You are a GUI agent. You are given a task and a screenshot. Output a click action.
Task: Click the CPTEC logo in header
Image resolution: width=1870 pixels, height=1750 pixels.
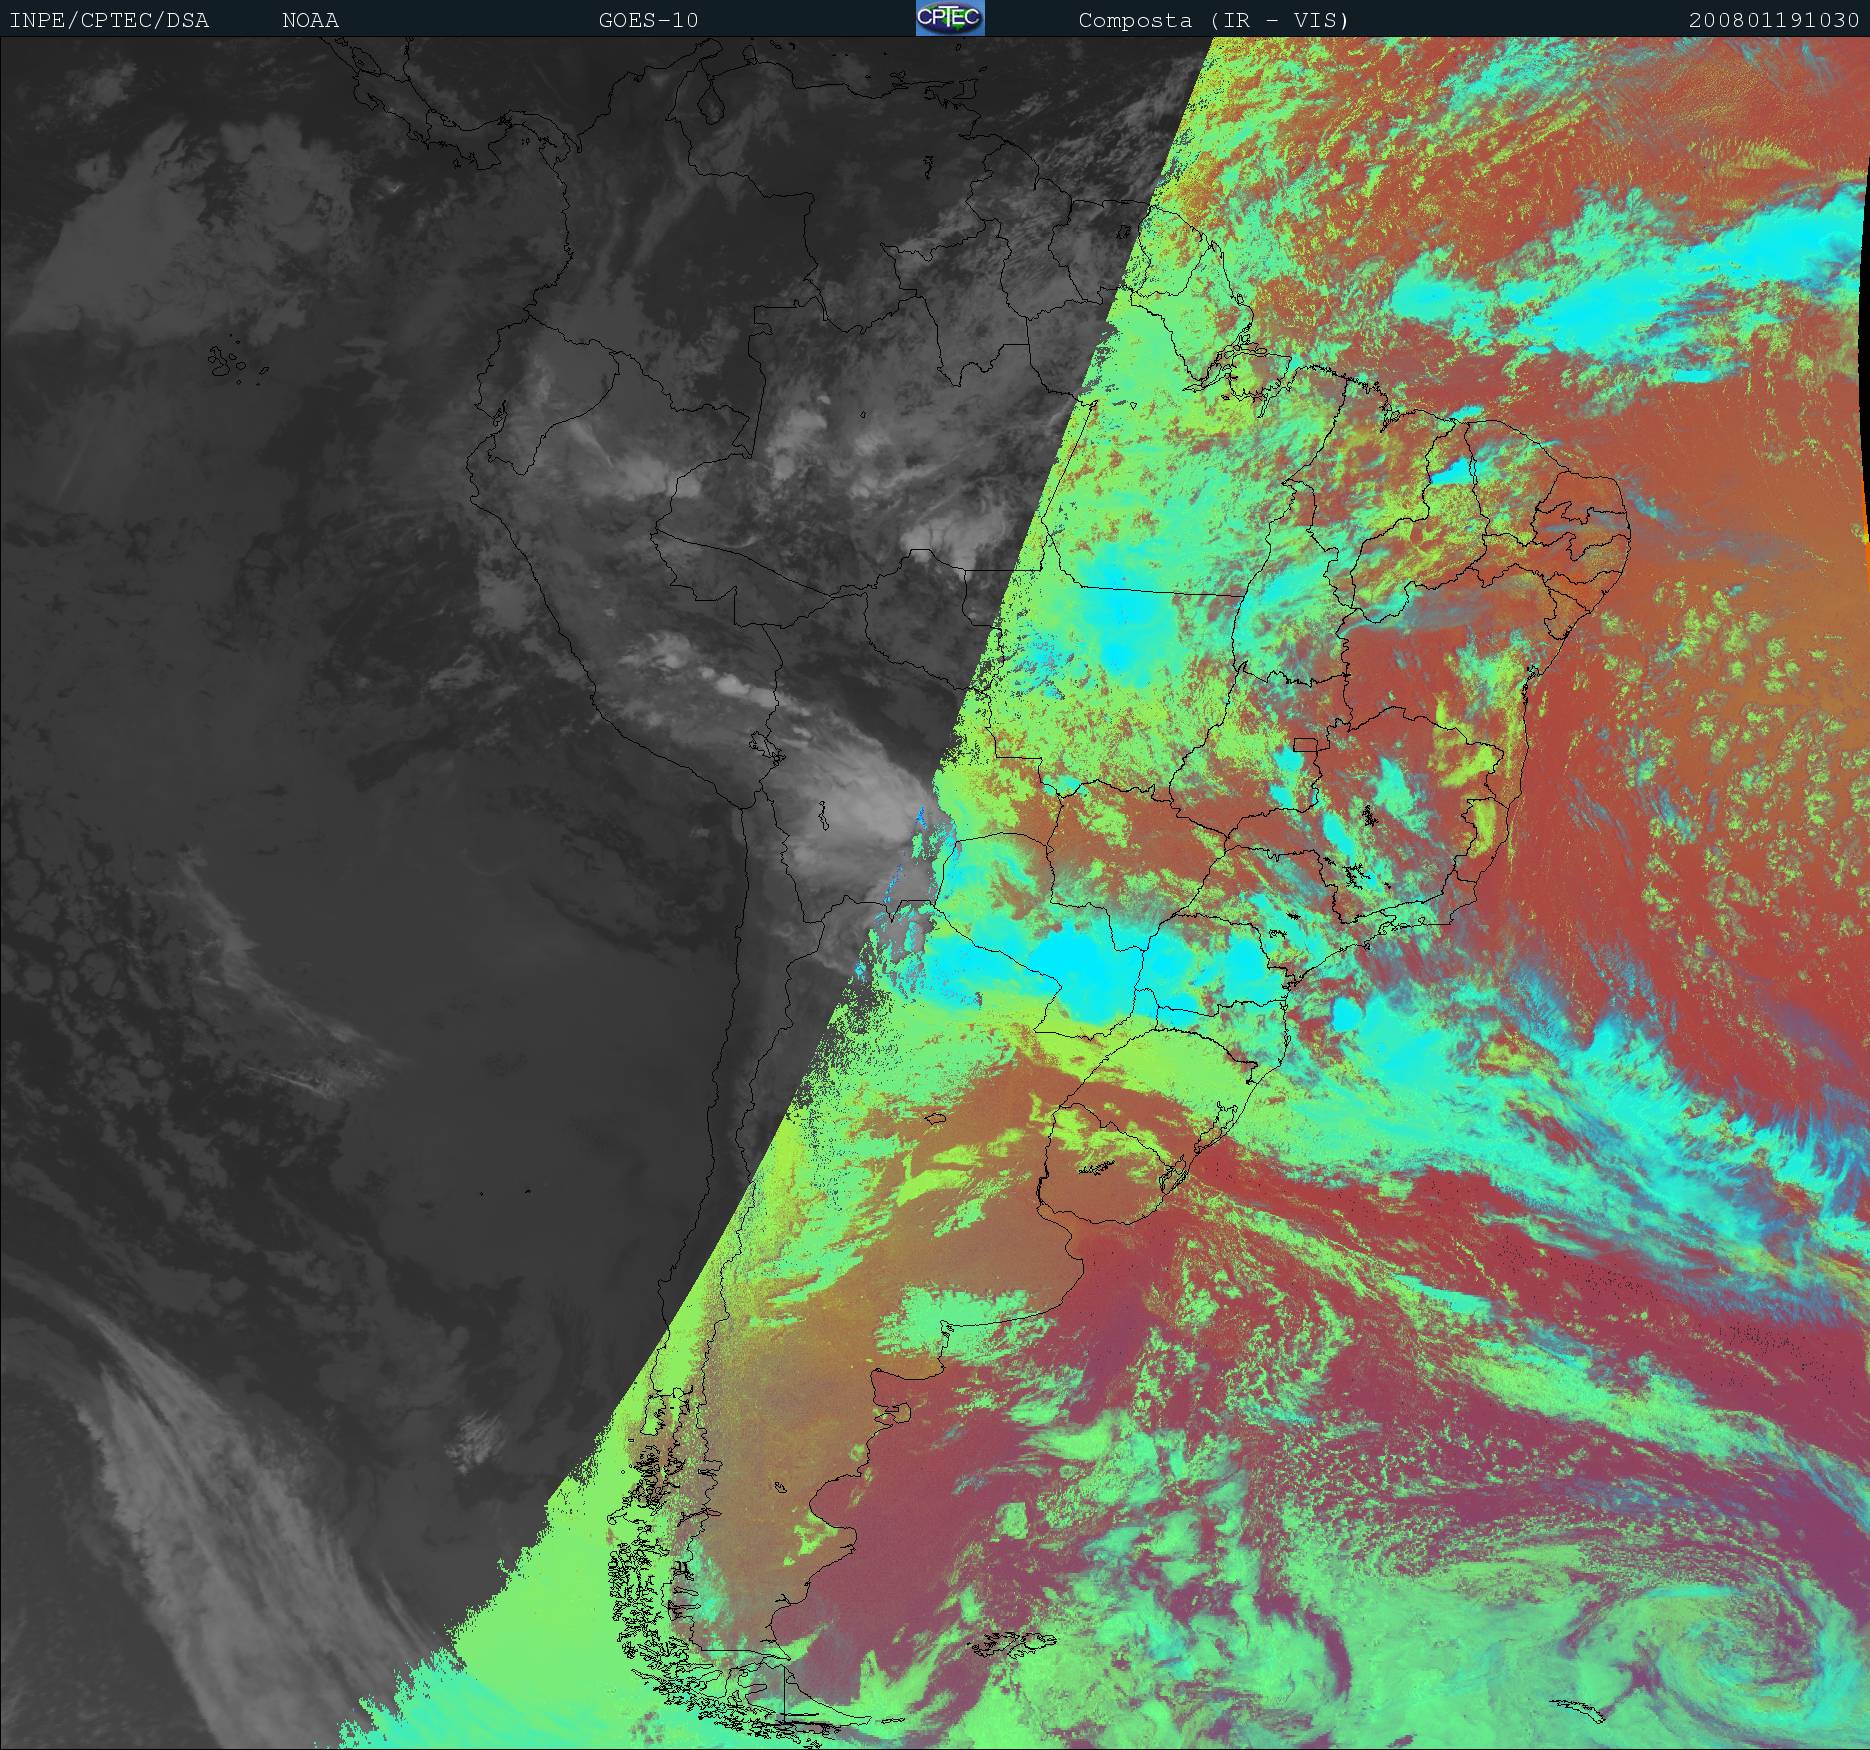tap(949, 18)
